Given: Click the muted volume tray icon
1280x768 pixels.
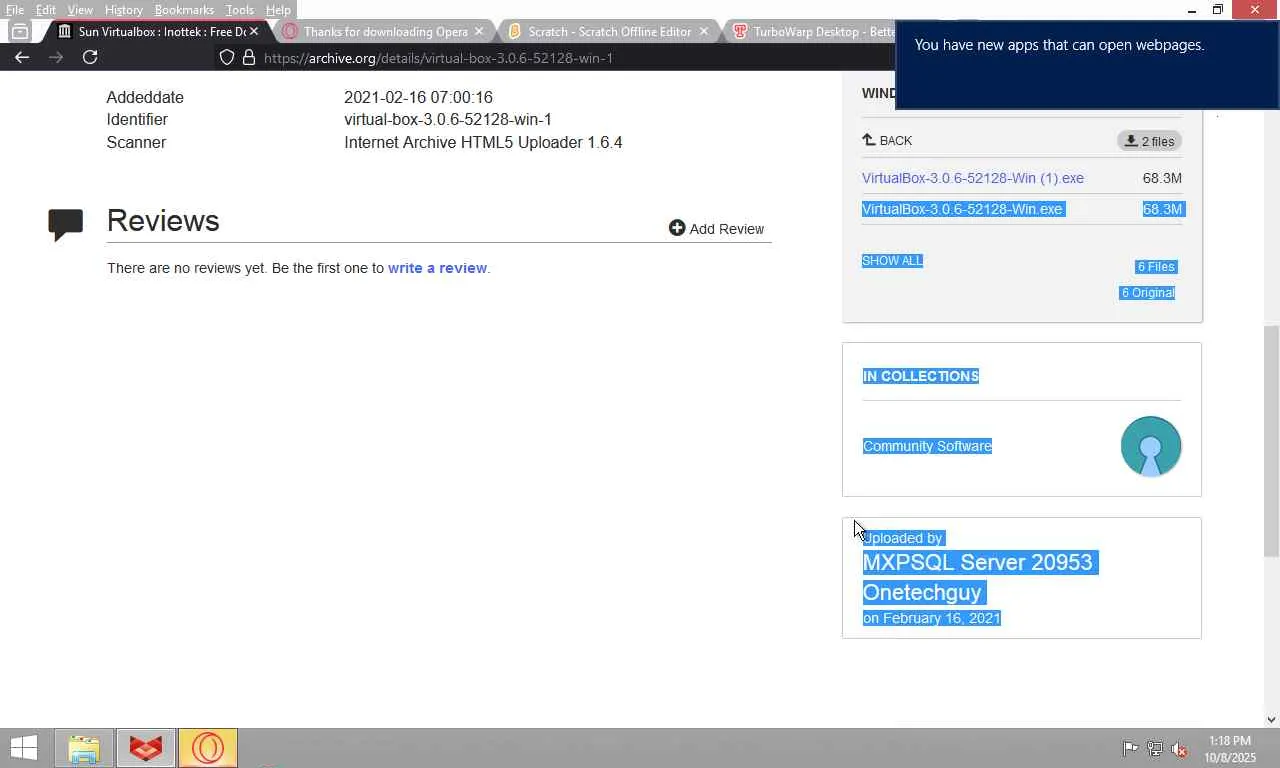Looking at the screenshot, I should tap(1180, 748).
